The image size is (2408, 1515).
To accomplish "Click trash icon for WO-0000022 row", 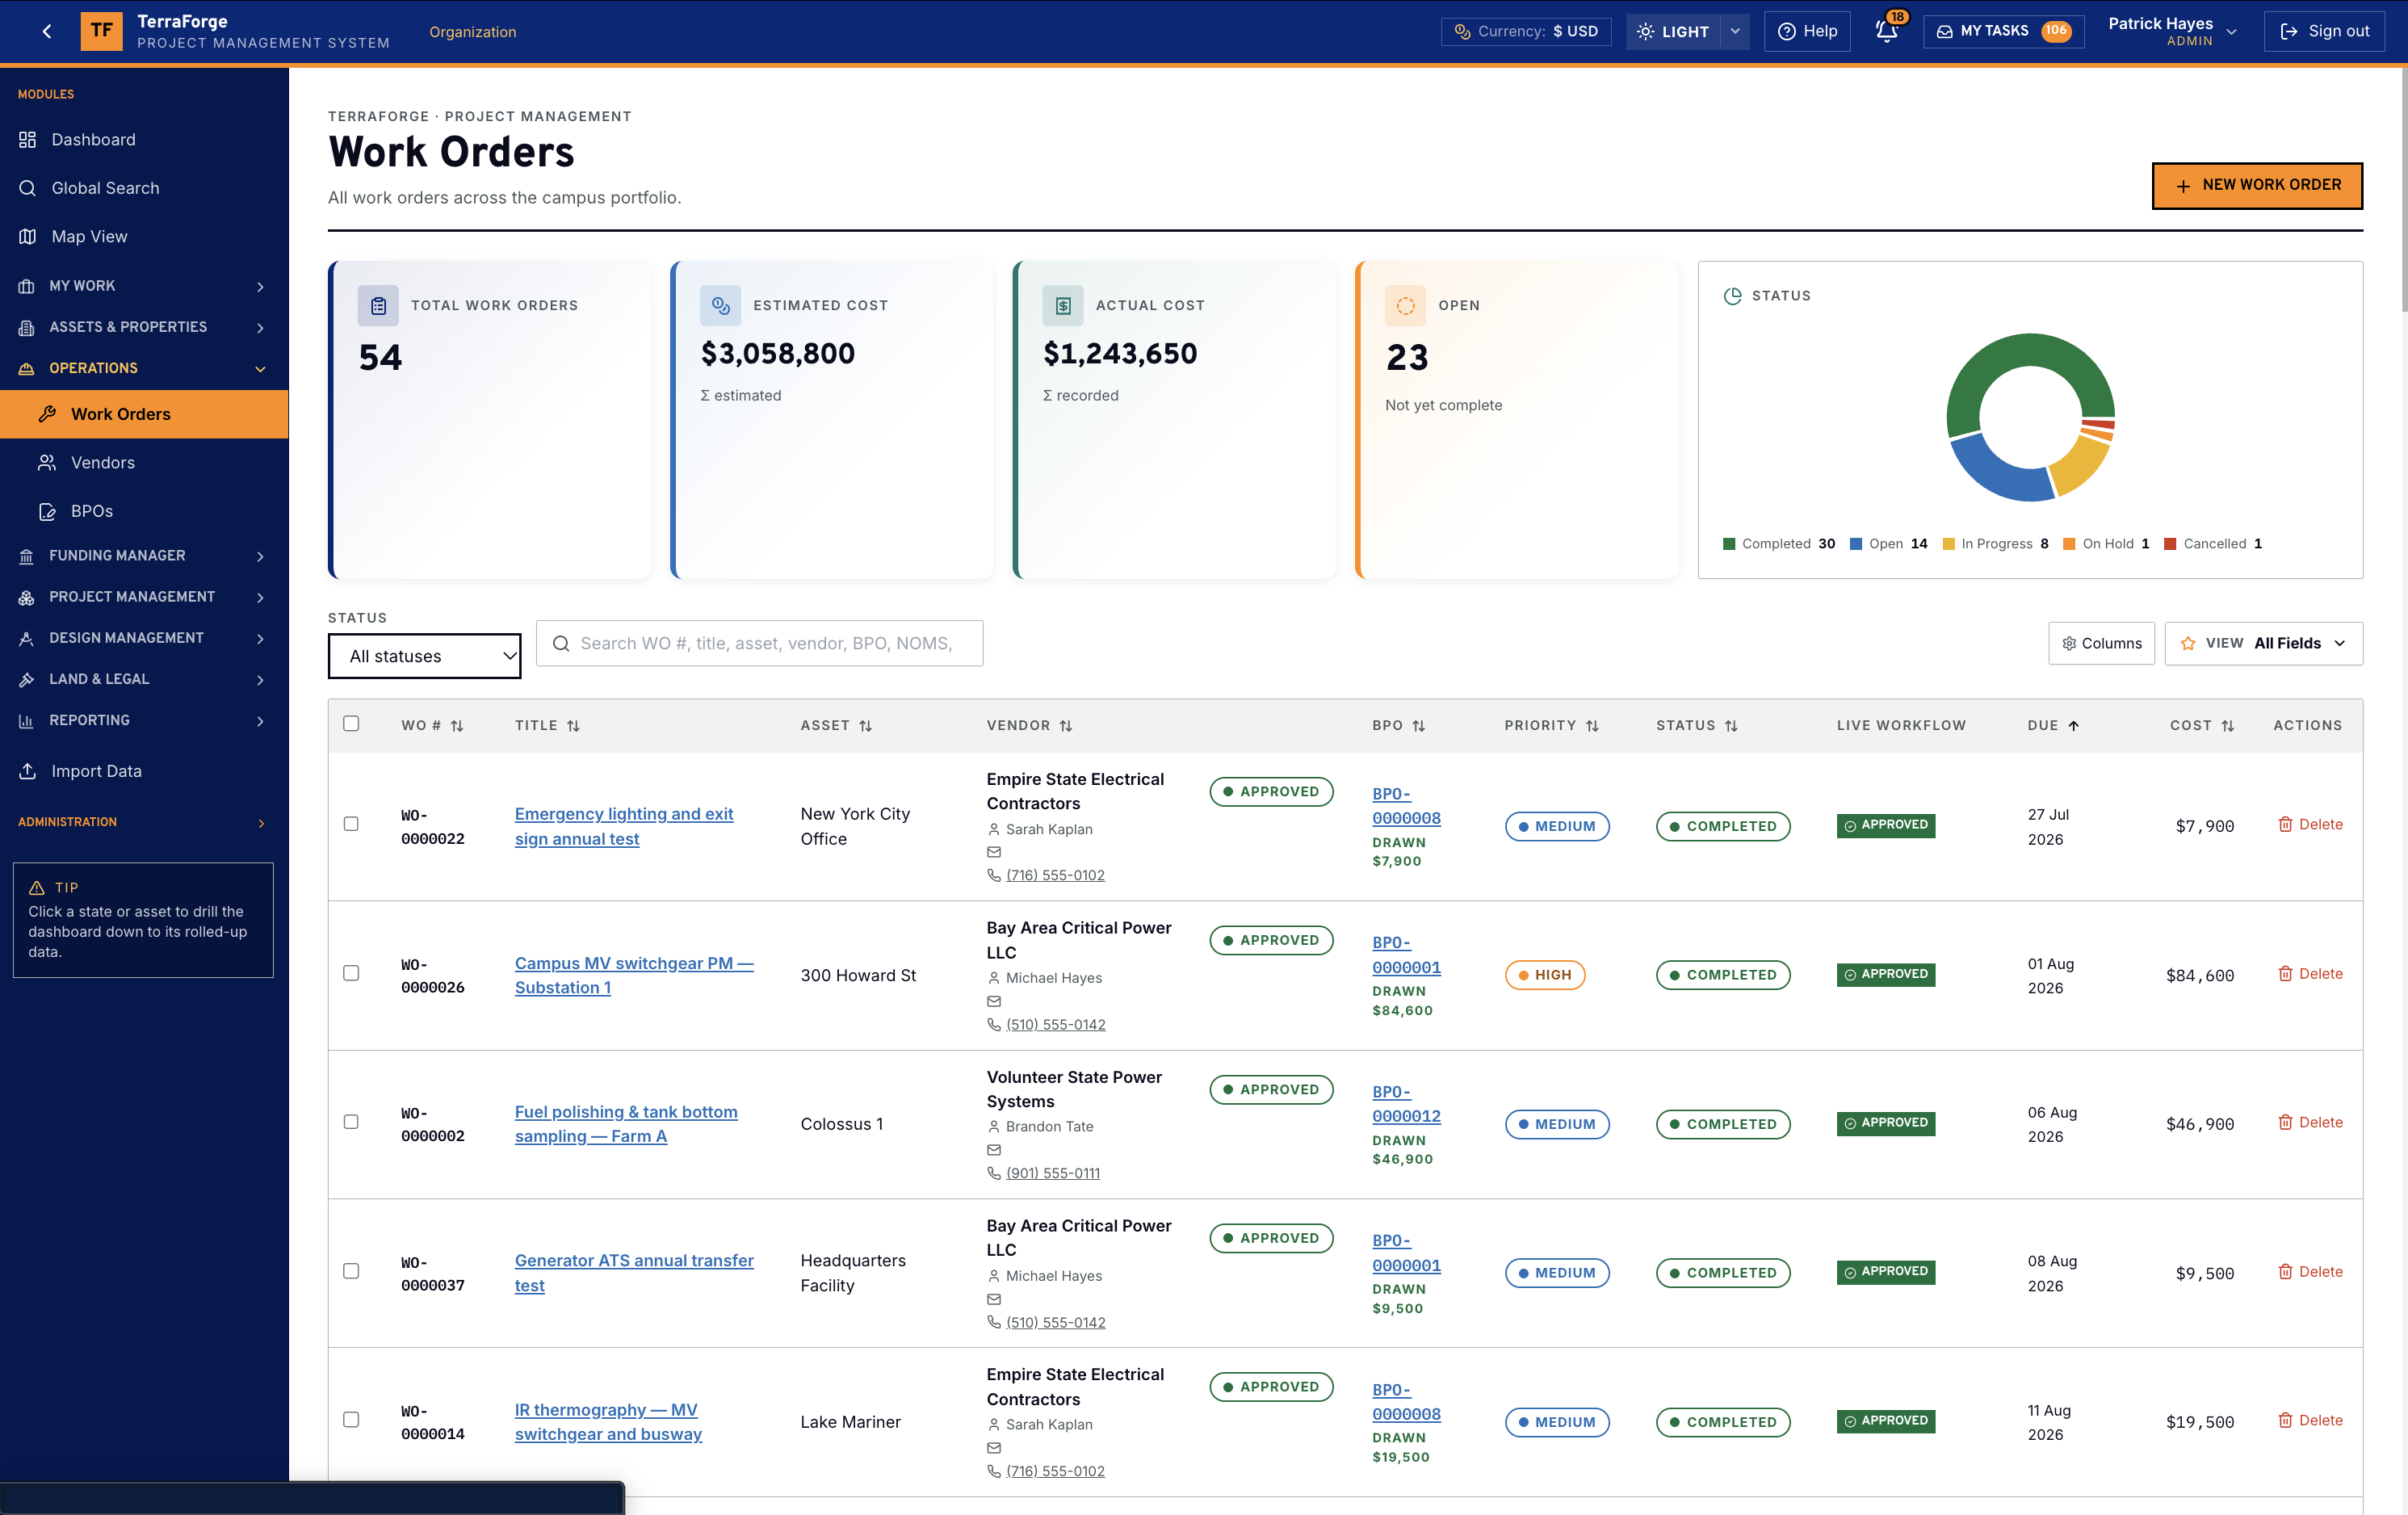I will pyautogui.click(x=2285, y=824).
